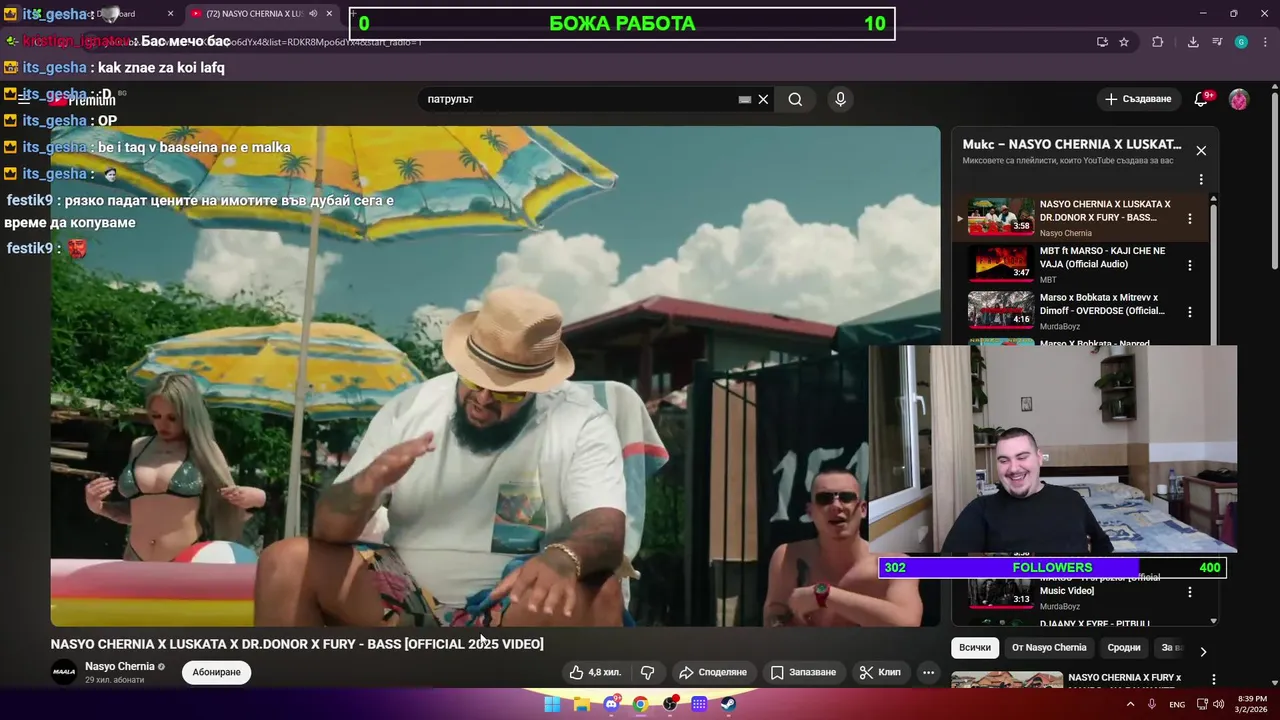
Task: Open the media controls icon in Chrome toolbar
Action: click(1217, 42)
